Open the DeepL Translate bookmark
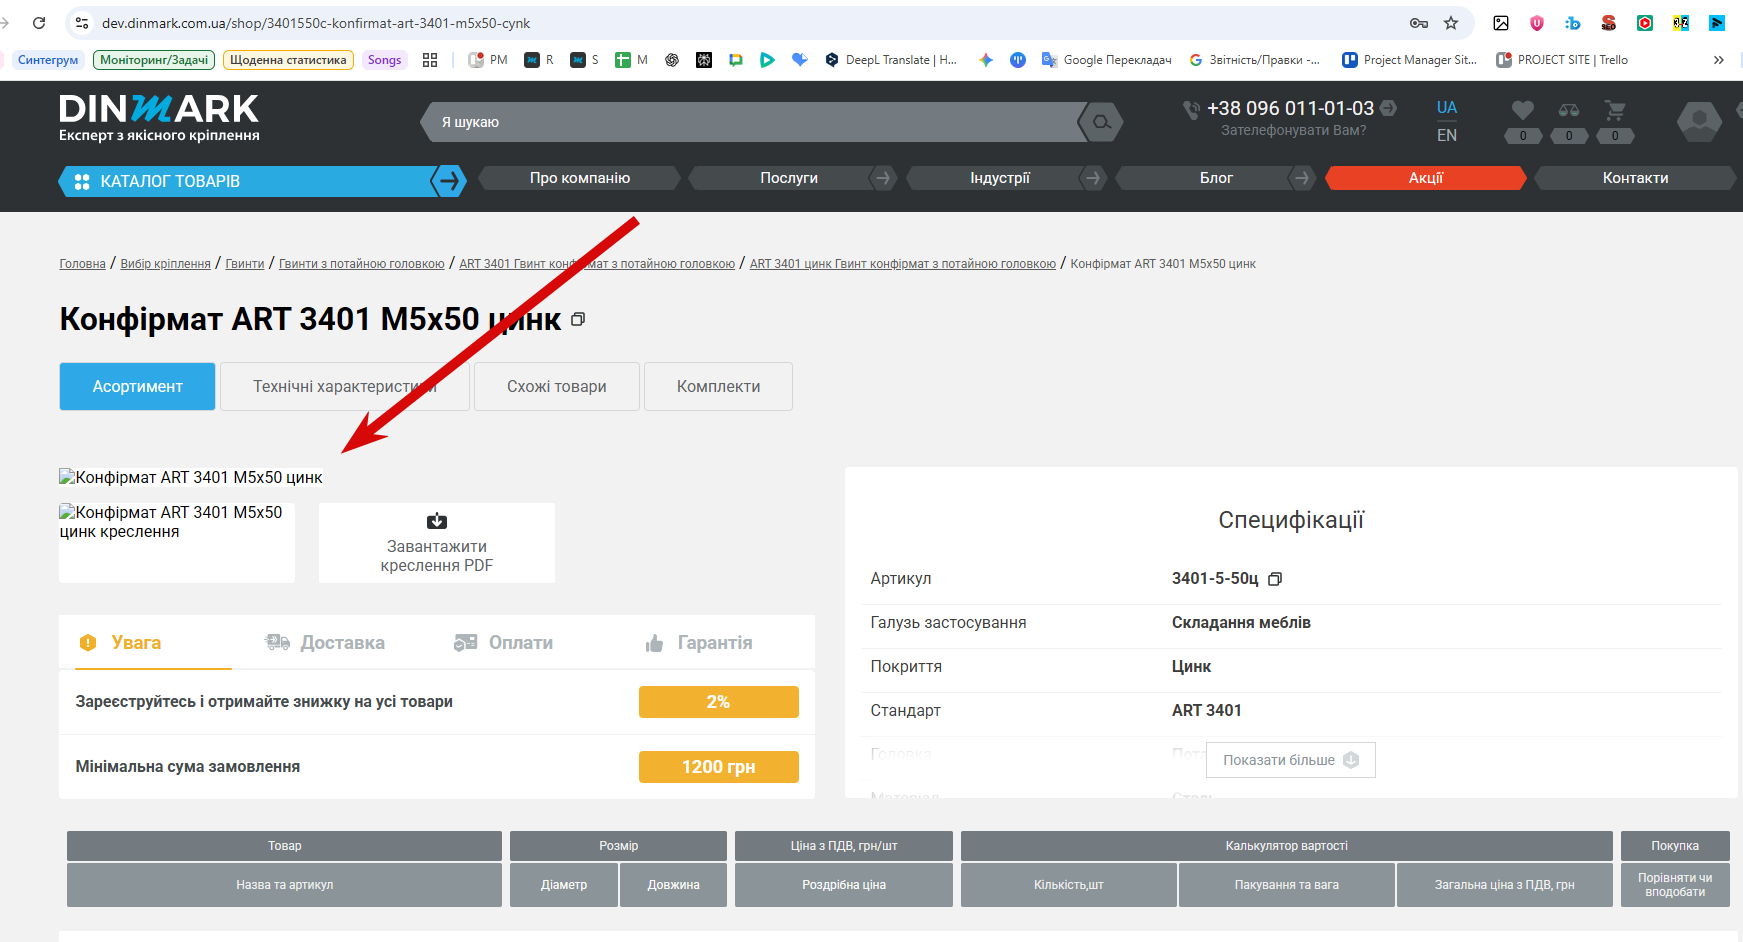1743x942 pixels. click(890, 60)
